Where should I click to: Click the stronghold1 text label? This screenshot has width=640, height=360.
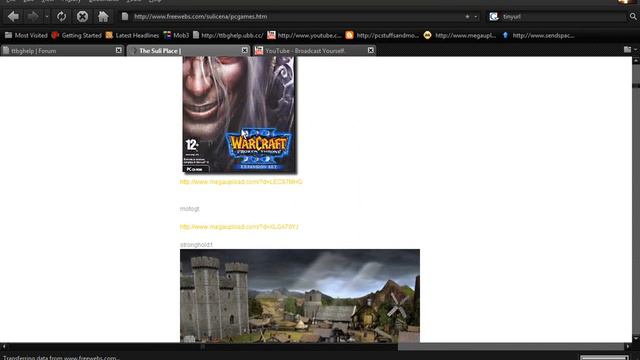click(x=196, y=244)
